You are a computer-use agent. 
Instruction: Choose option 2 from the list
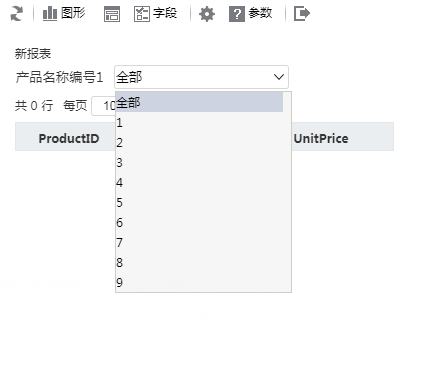point(199,142)
